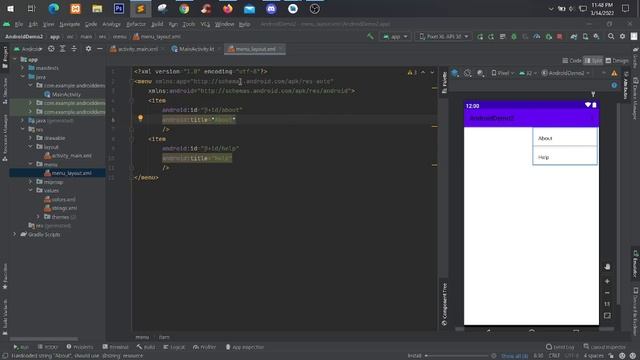Image resolution: width=640 pixels, height=360 pixels.
Task: Open the Logcat tool window
Action: (174, 347)
